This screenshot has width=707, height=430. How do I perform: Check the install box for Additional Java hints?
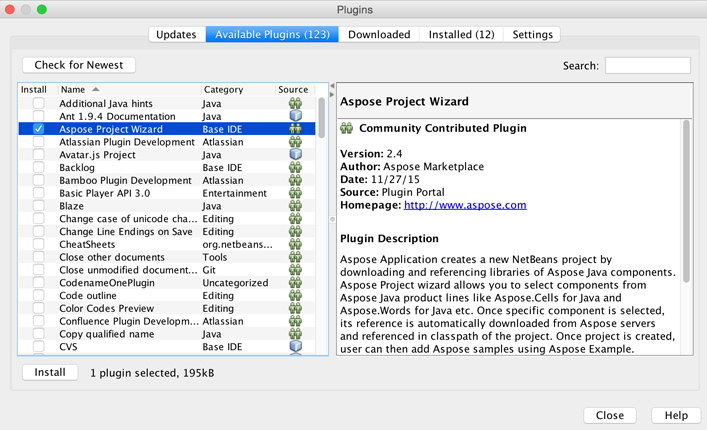(38, 103)
